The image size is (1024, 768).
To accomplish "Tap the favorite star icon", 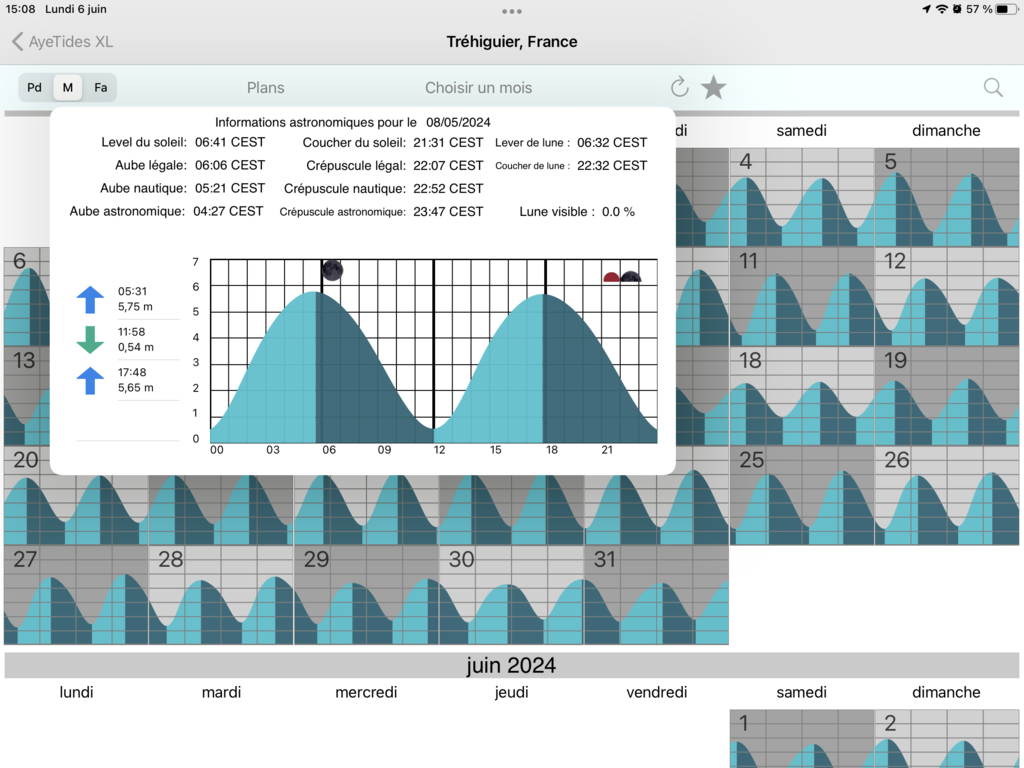I will tap(713, 87).
